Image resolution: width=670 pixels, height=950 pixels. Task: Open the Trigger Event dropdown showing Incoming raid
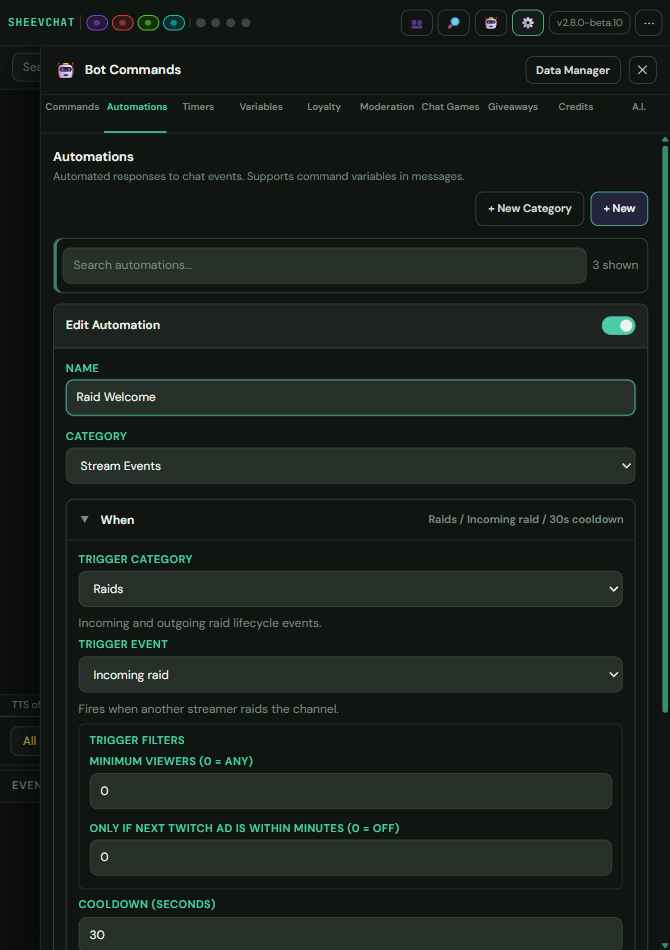[350, 675]
